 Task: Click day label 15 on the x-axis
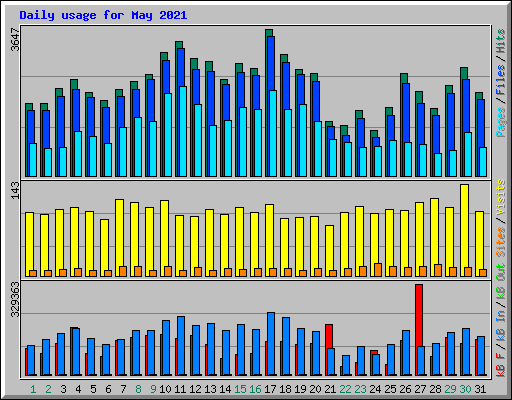pos(240,389)
